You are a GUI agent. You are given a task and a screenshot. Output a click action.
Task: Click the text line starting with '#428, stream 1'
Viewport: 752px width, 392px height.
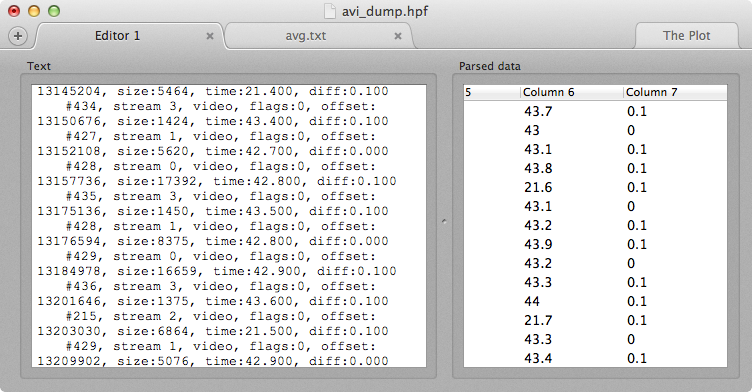[221, 226]
